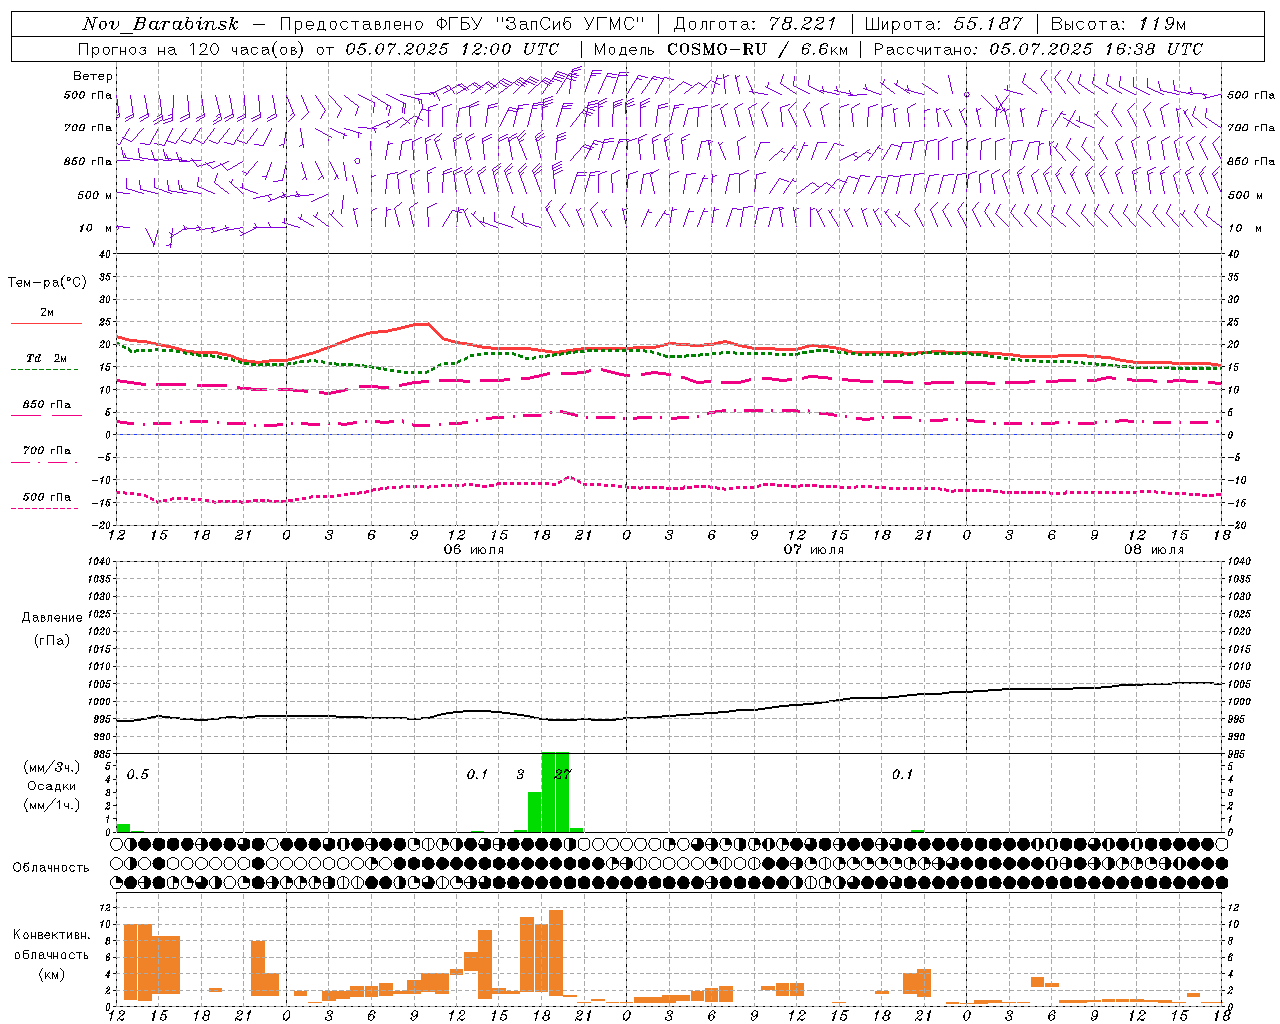The height and width of the screenshot is (1024, 1280).
Task: Click the "Ветер" wind panel label
Action: pyautogui.click(x=93, y=76)
